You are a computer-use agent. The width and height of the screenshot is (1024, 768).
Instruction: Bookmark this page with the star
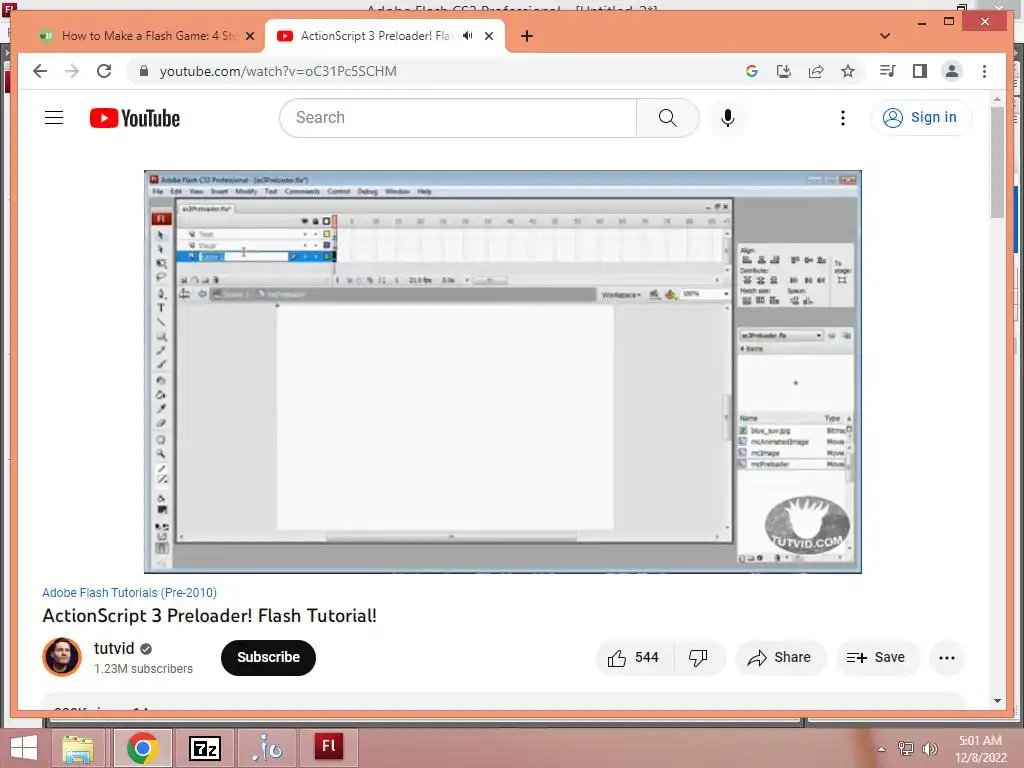(x=848, y=71)
